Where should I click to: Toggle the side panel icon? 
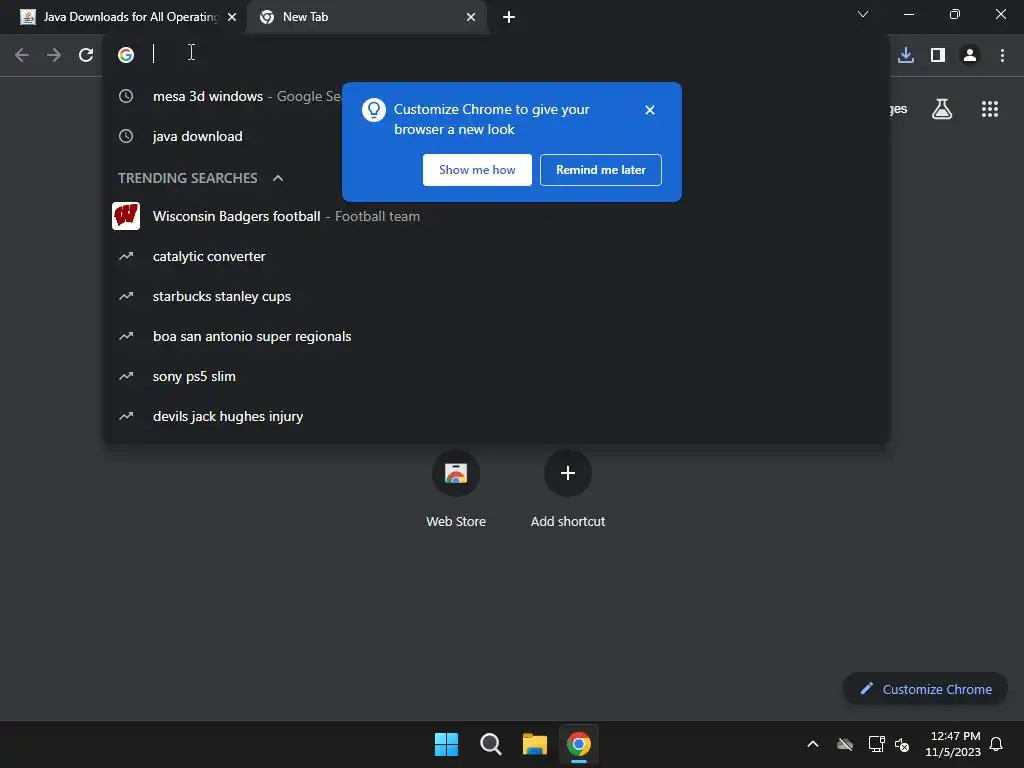[x=938, y=55]
